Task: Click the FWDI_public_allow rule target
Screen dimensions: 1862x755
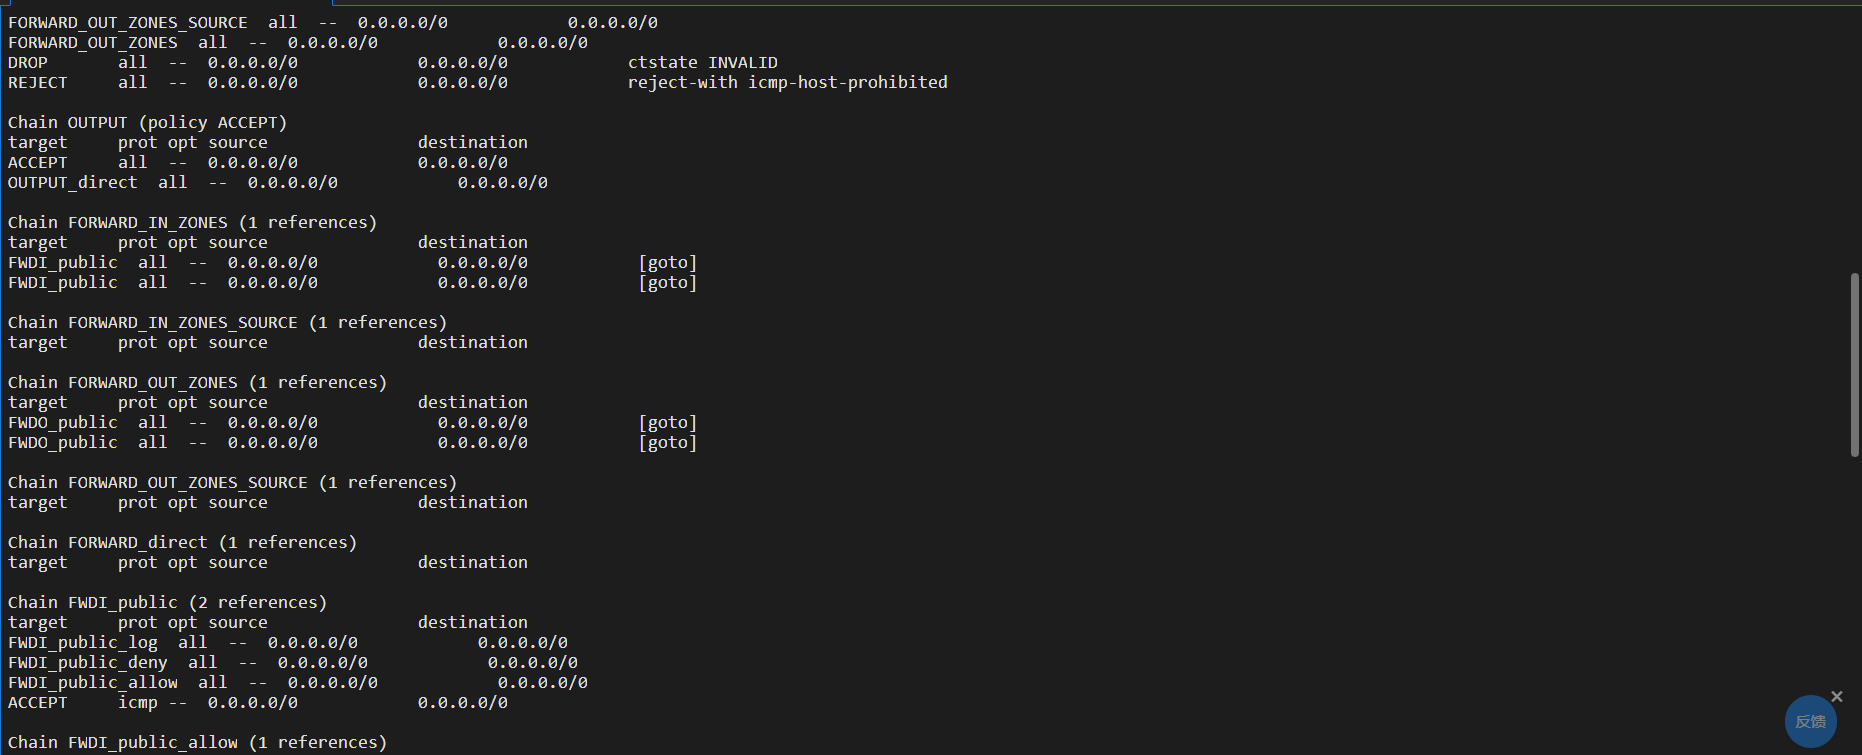Action: (92, 682)
